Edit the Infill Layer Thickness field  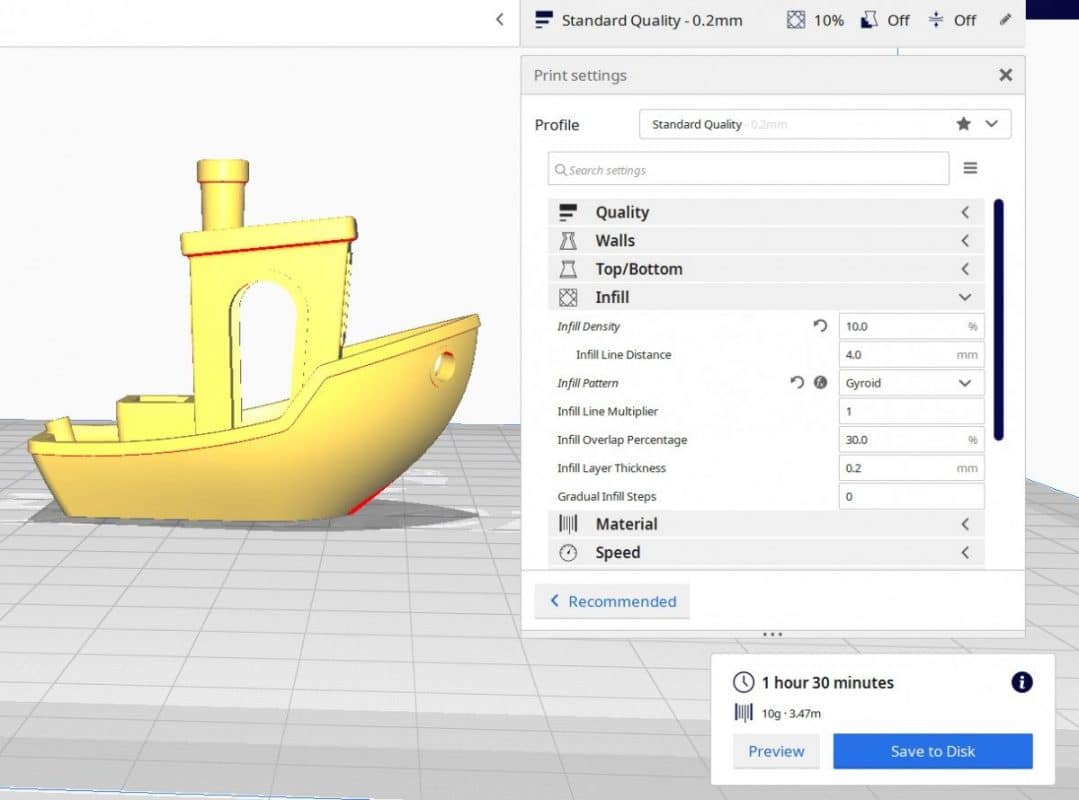pos(911,468)
